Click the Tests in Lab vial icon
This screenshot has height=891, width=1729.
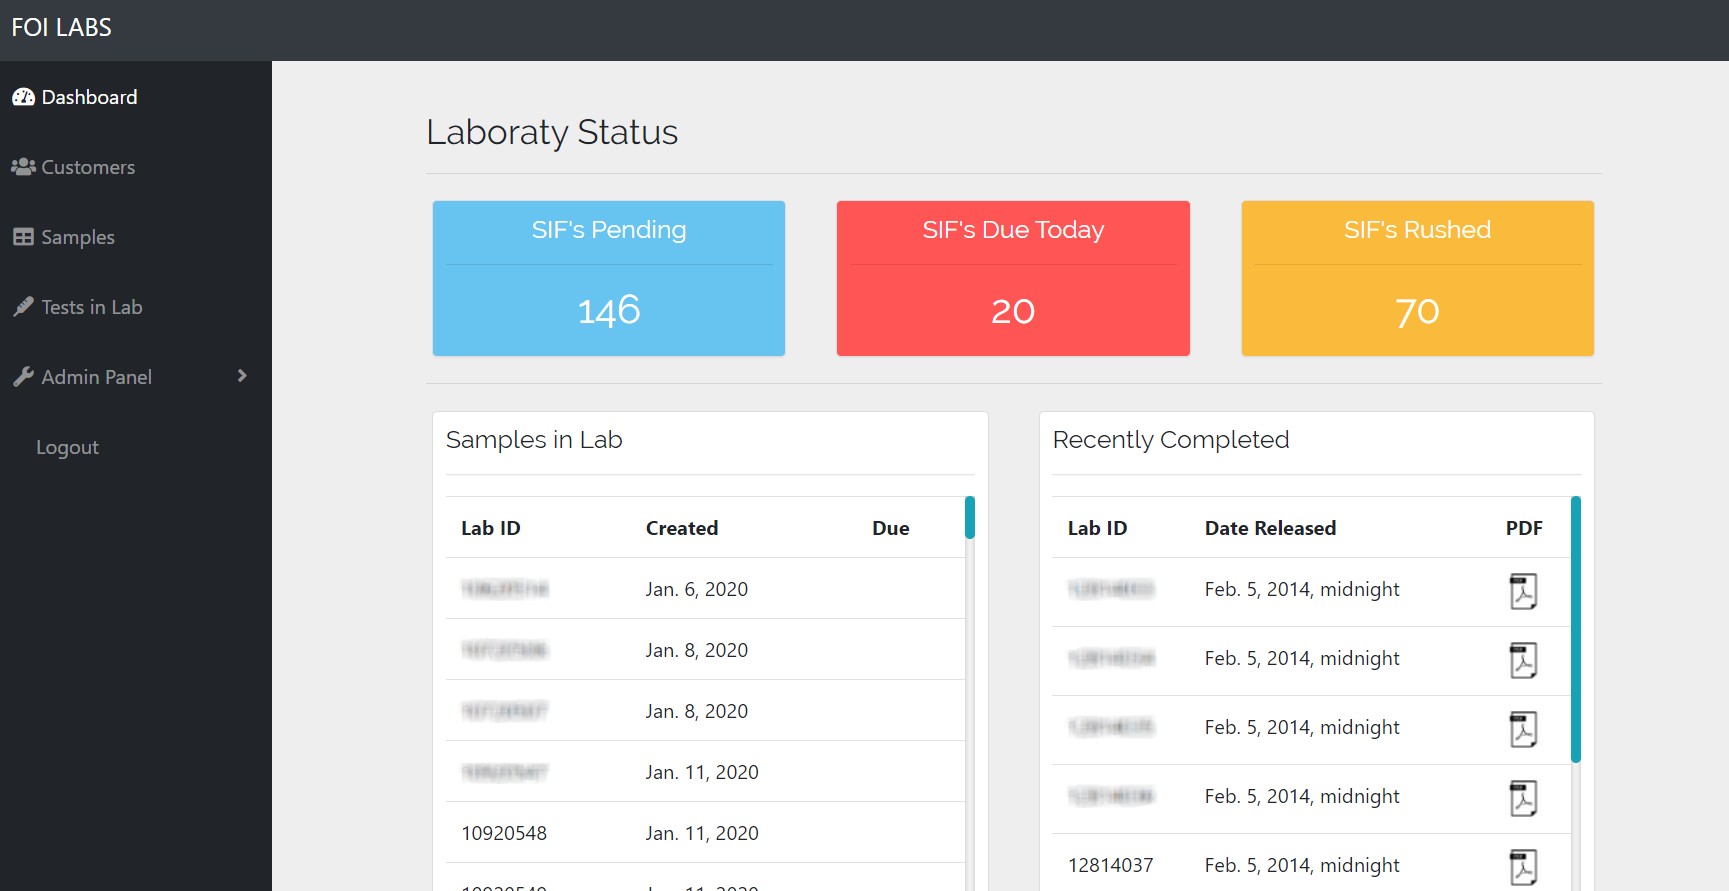coord(23,307)
